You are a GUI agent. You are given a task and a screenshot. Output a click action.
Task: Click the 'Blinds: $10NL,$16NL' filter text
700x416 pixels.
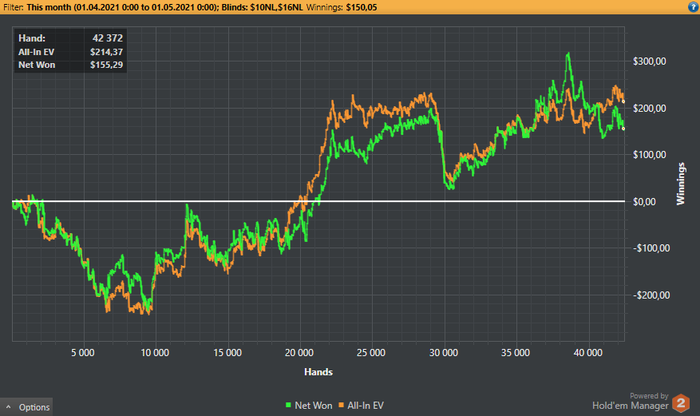tap(262, 7)
